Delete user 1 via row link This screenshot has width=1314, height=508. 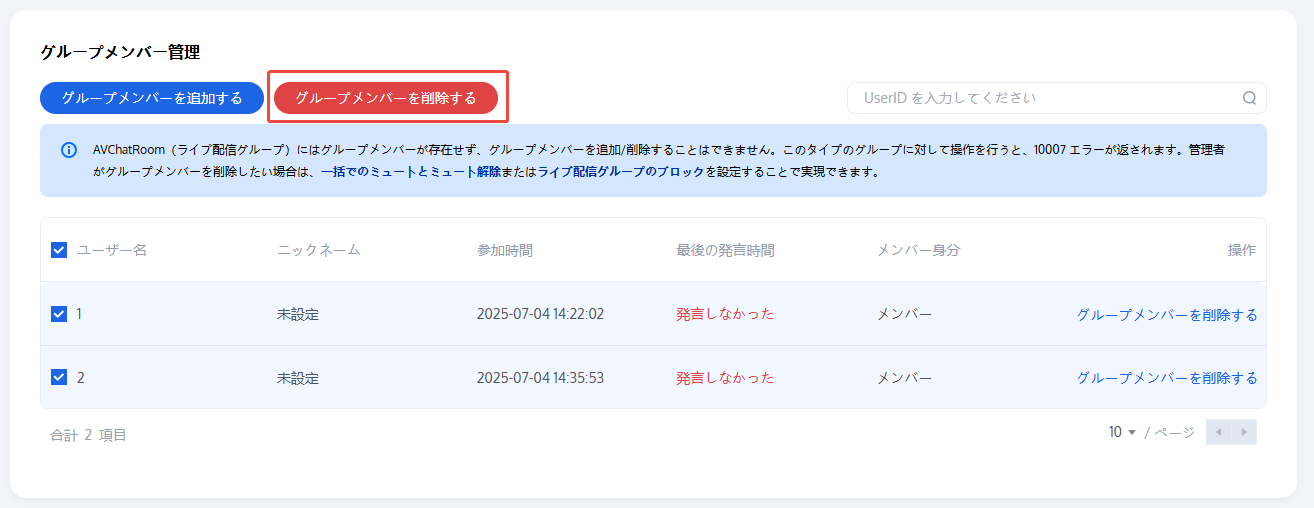(1167, 314)
